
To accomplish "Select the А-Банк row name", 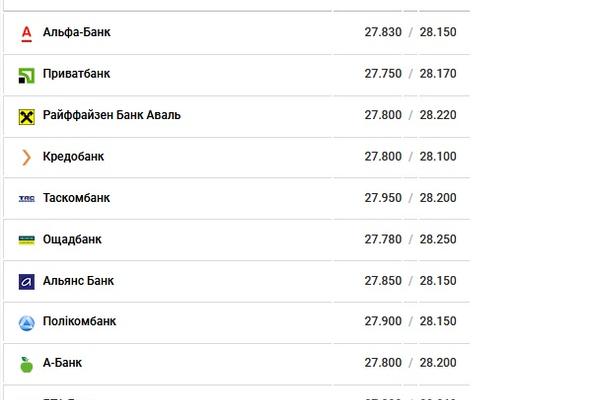I will click(x=62, y=362).
